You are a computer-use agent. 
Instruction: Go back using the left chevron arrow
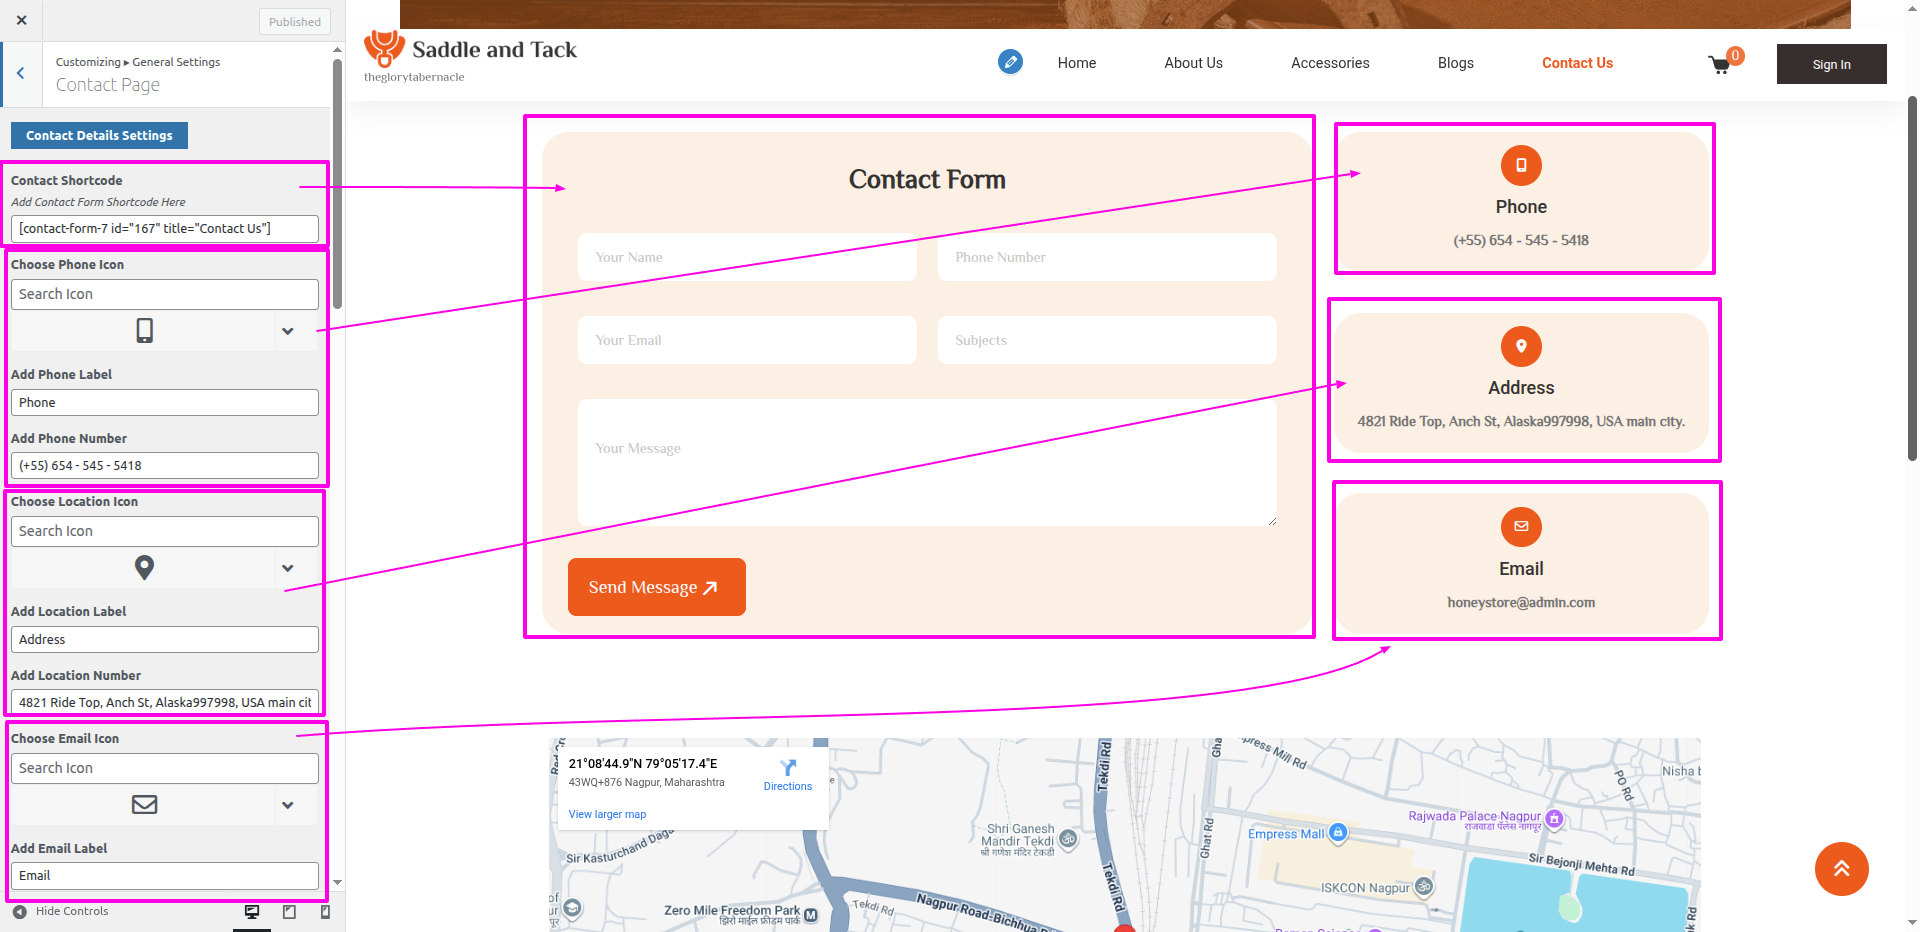click(21, 73)
